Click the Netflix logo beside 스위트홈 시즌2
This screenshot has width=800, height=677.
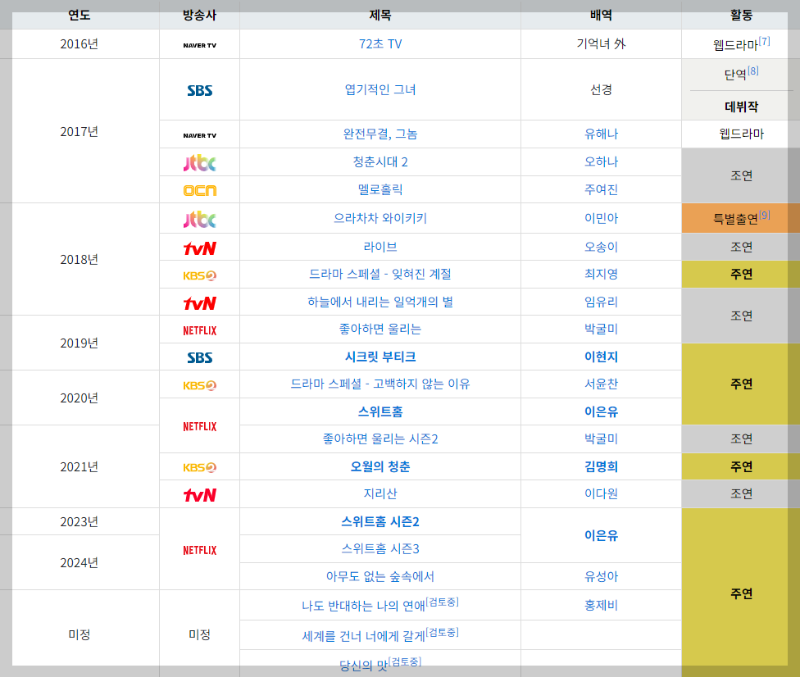pos(199,550)
